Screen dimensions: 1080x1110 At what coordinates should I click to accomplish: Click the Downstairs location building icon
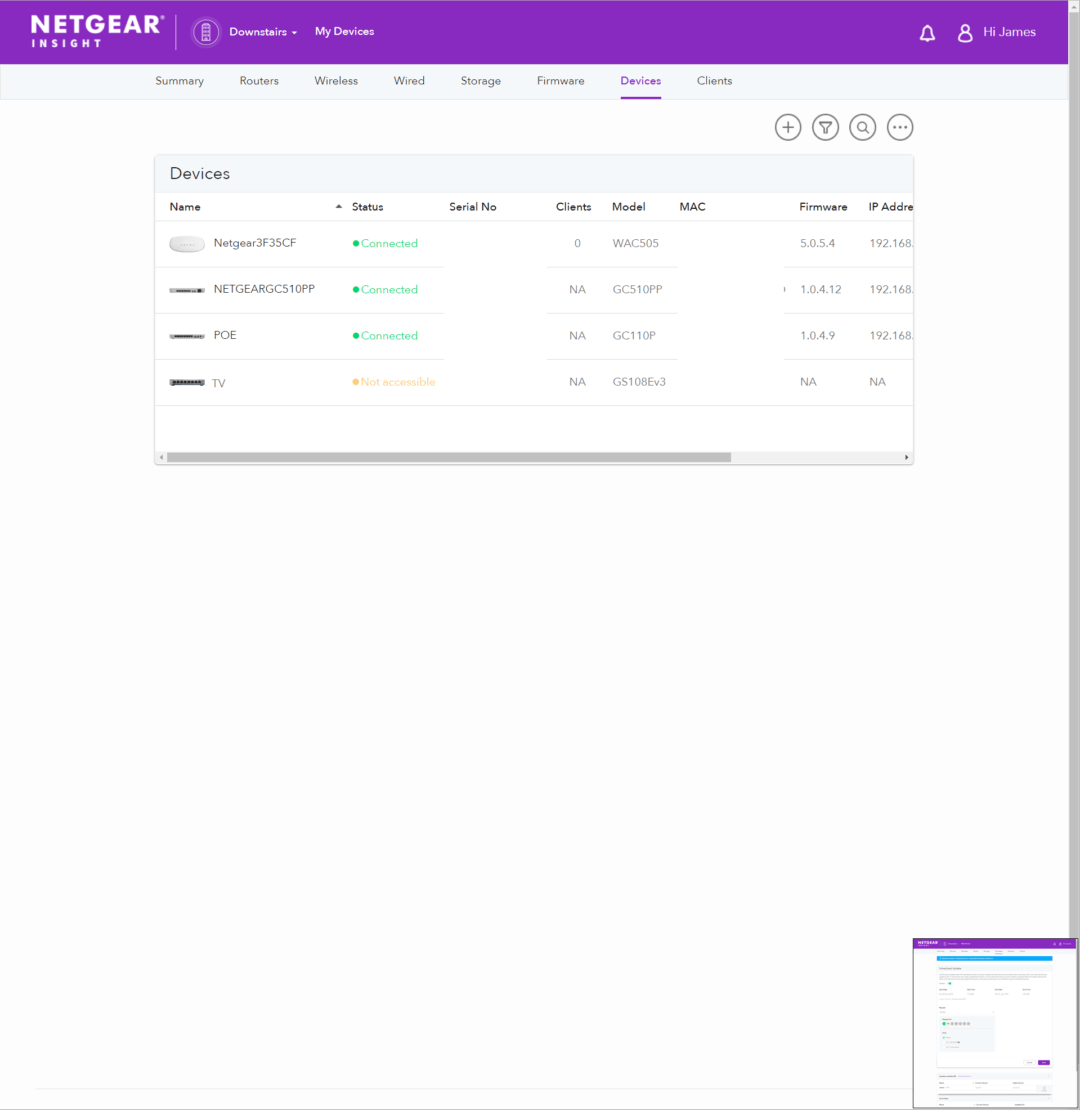coord(206,31)
